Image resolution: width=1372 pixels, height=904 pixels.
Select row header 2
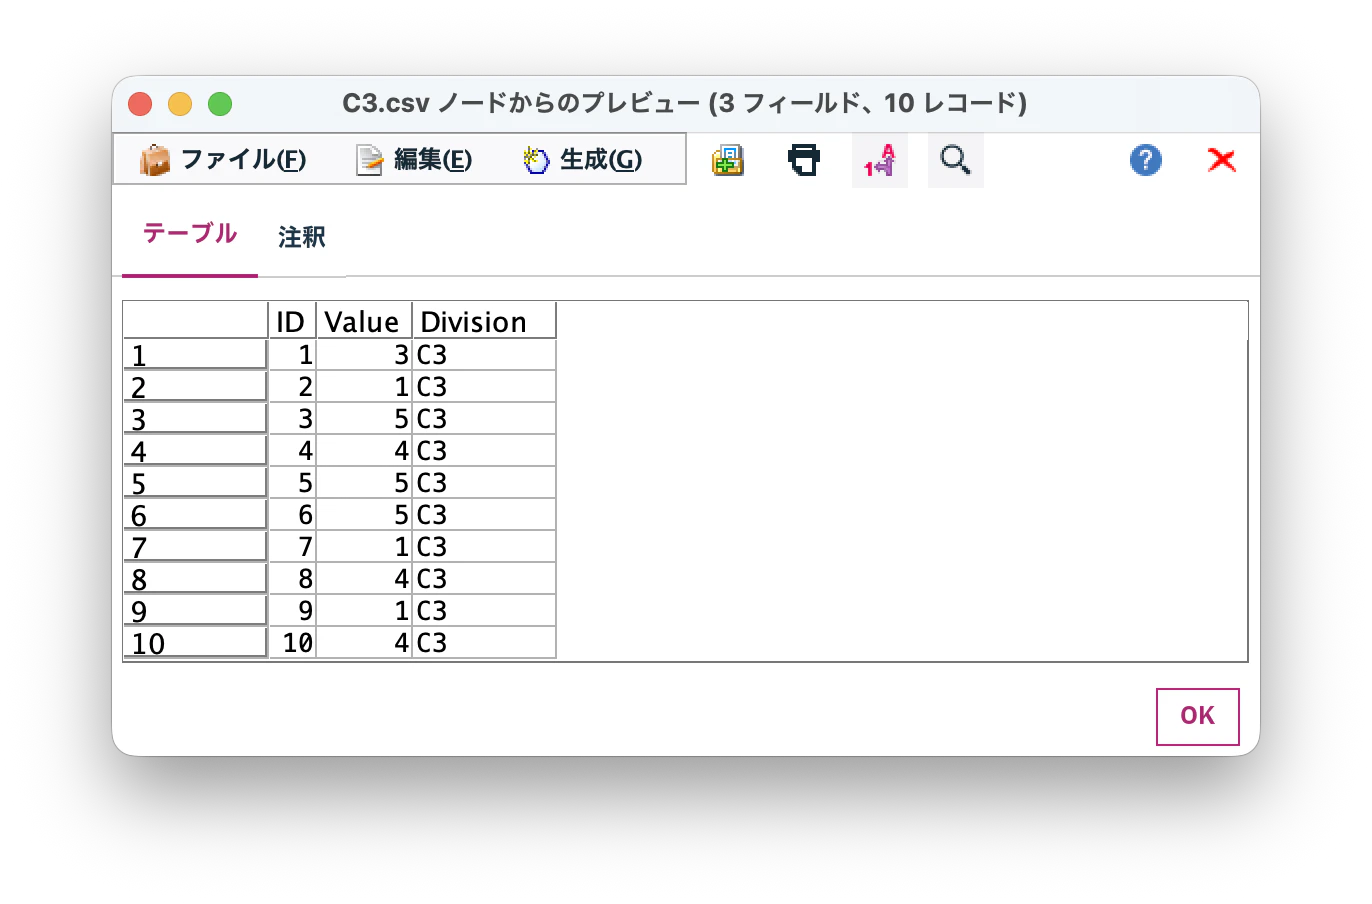click(195, 387)
